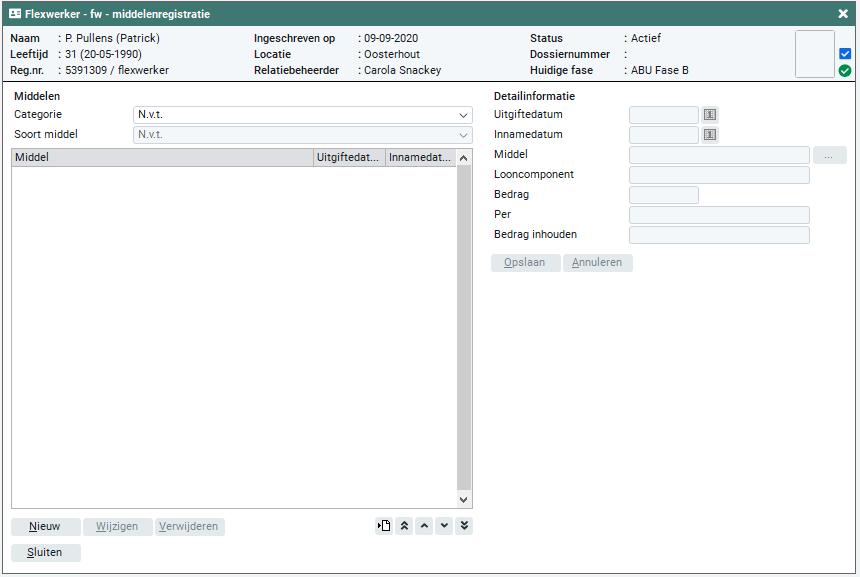
Task: Click the Bedrag input field
Action: click(663, 195)
